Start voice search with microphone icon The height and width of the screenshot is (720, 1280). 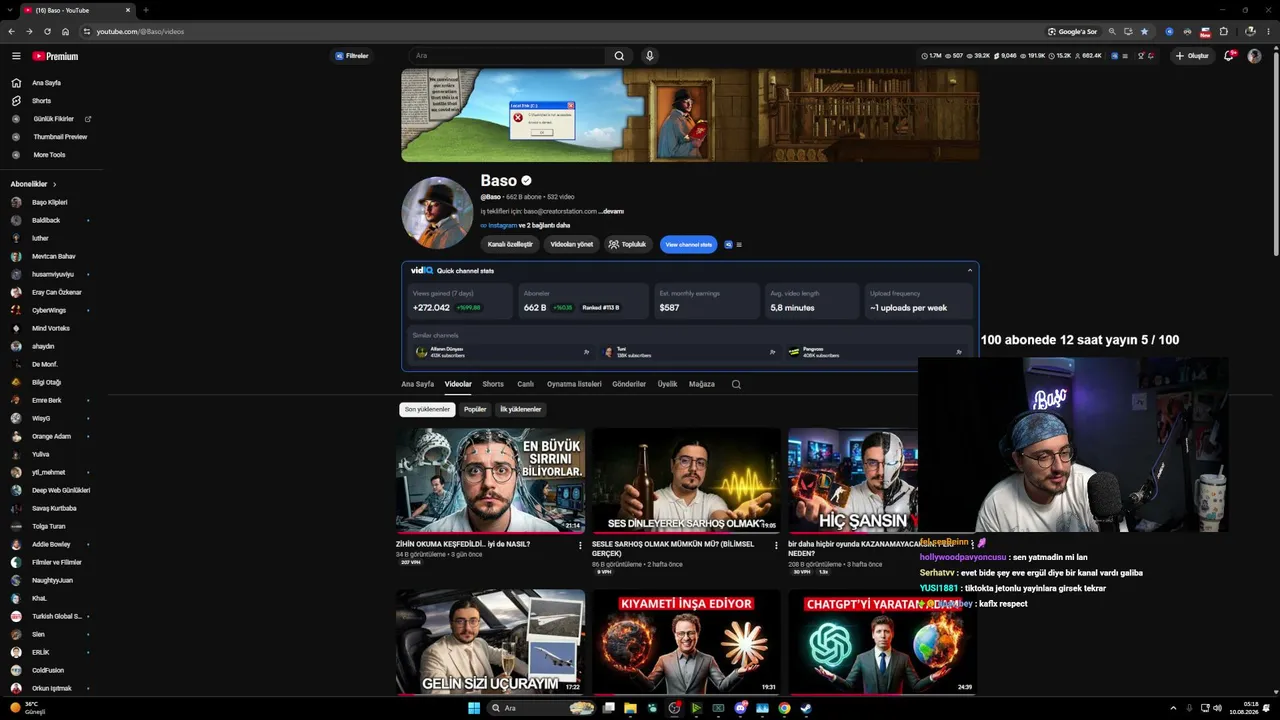coord(649,56)
